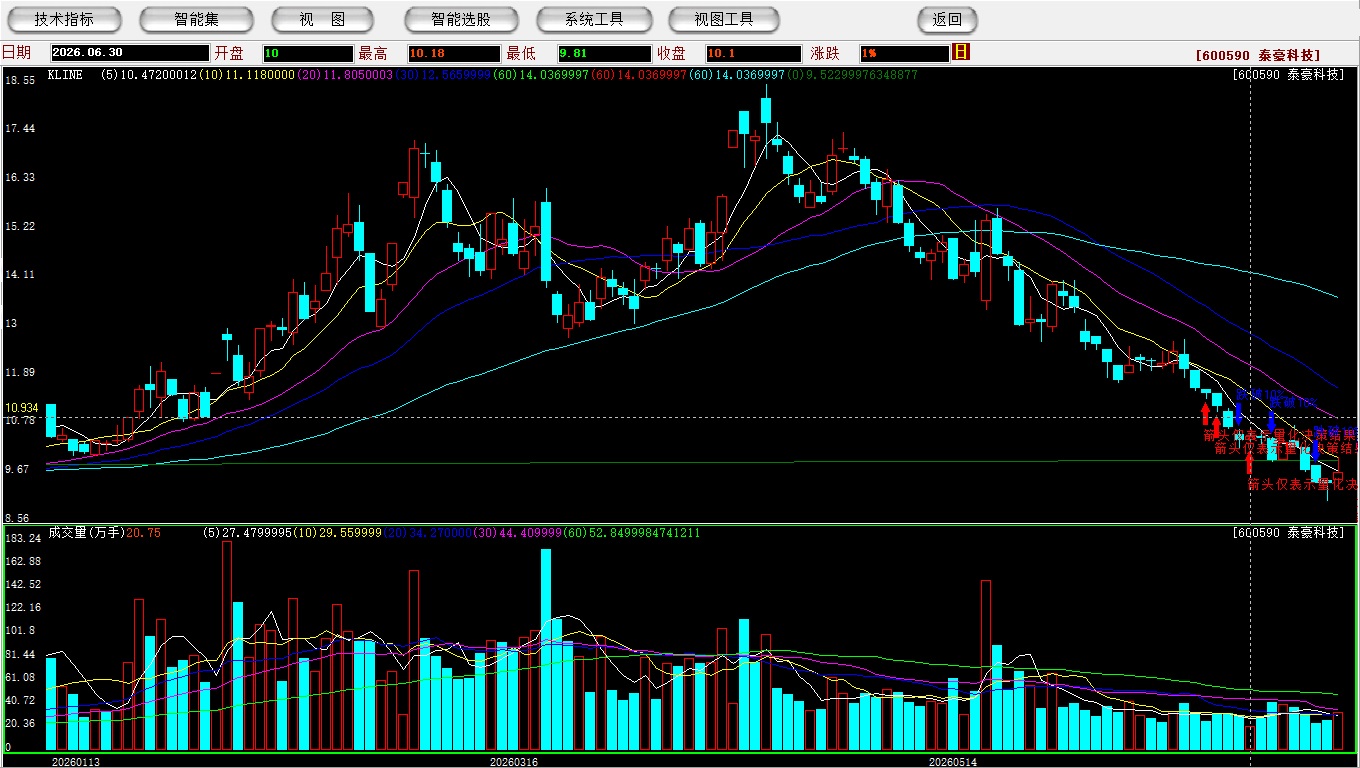Click the red [600590 泰豪科技] header title
1360x768 pixels.
1258,55
